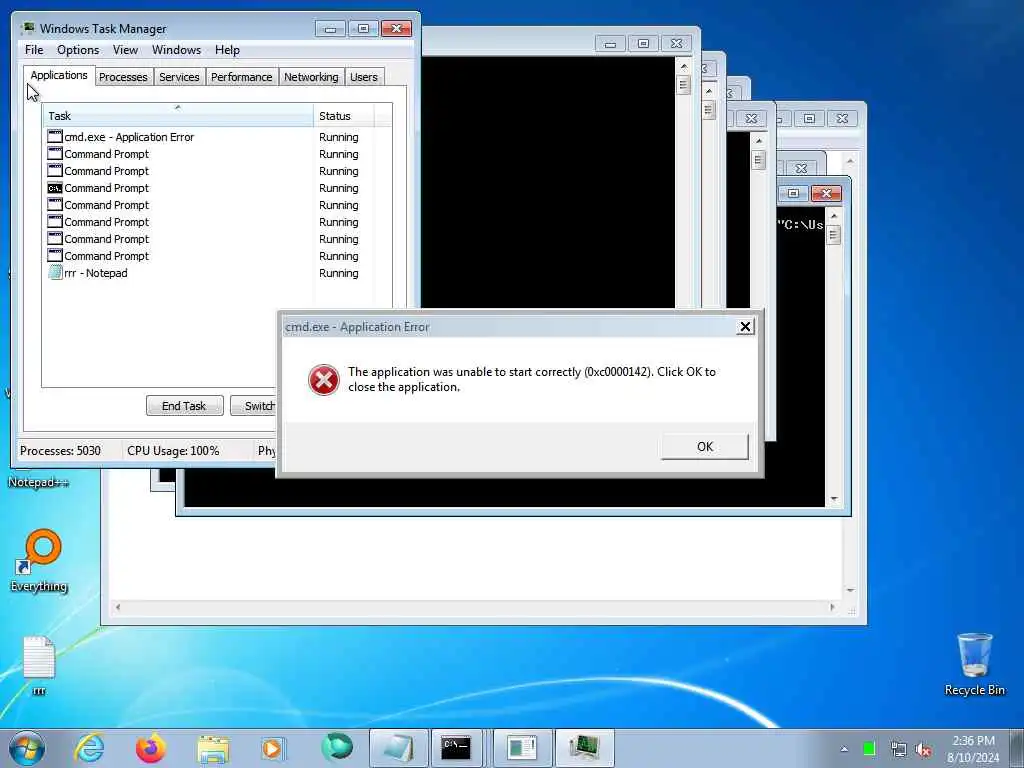This screenshot has width=1024, height=768.
Task: Click the End Task button
Action: pyautogui.click(x=184, y=406)
